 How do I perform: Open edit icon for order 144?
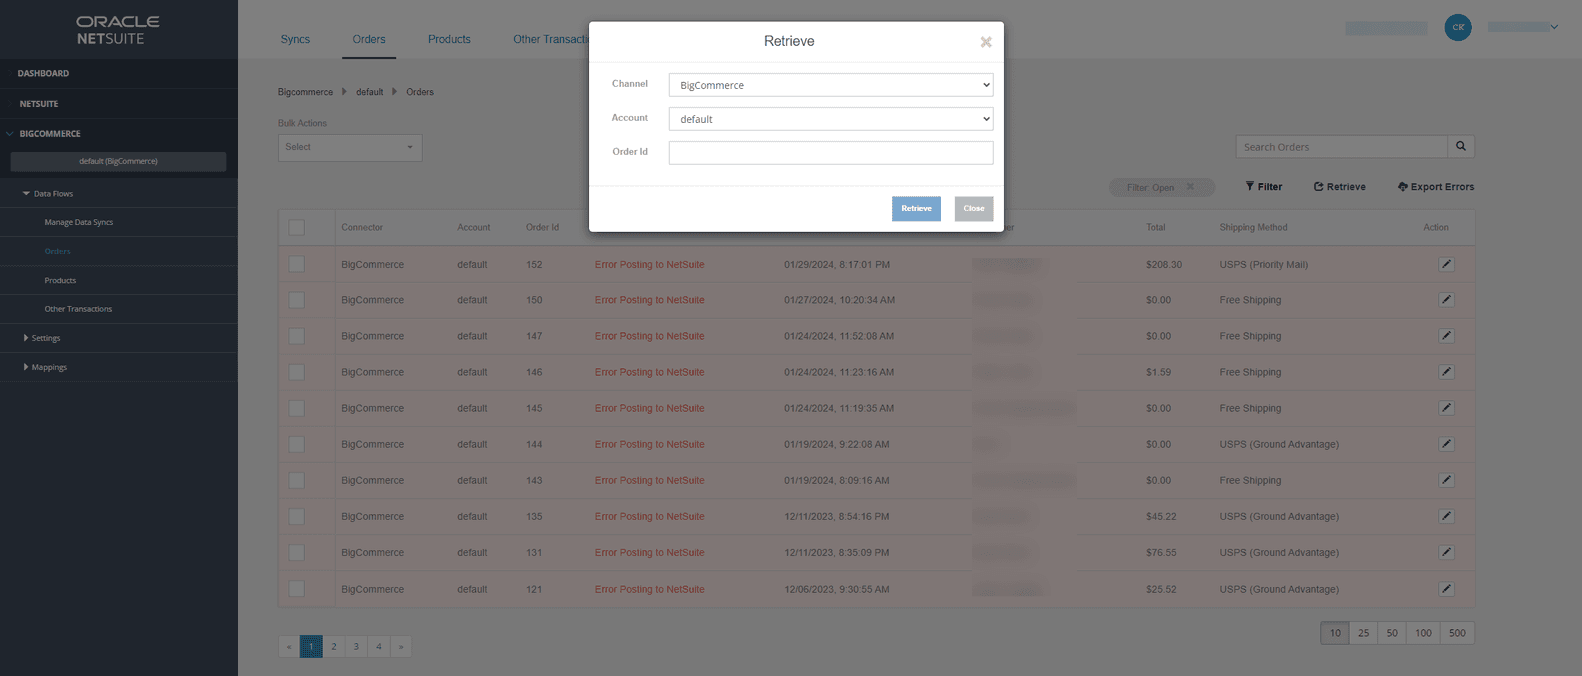point(1446,444)
